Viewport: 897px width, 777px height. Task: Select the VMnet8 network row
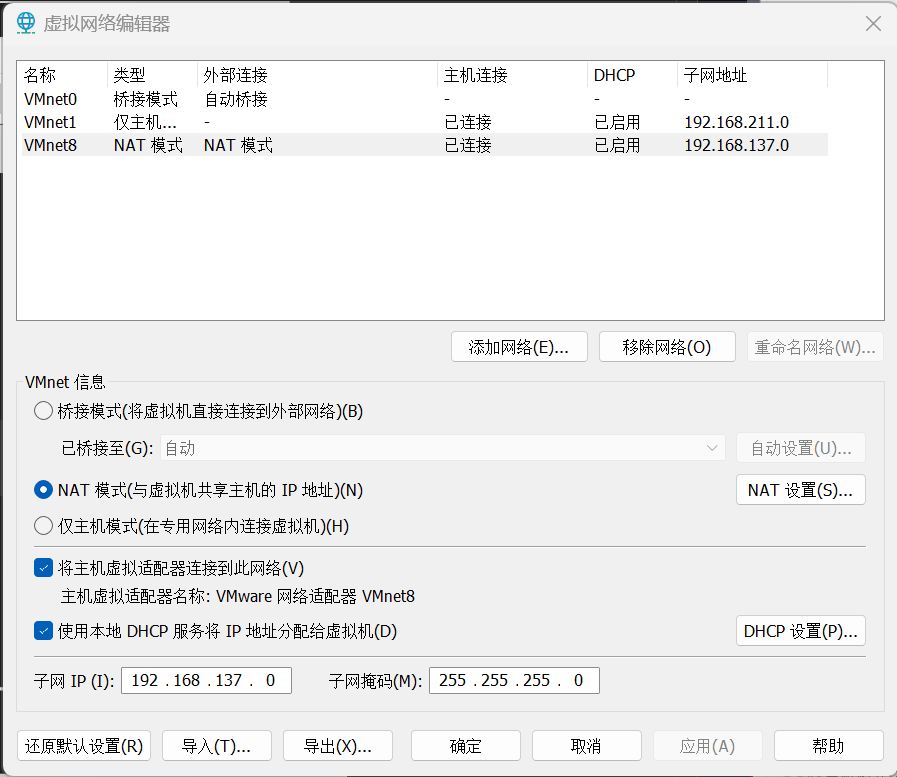(x=424, y=145)
